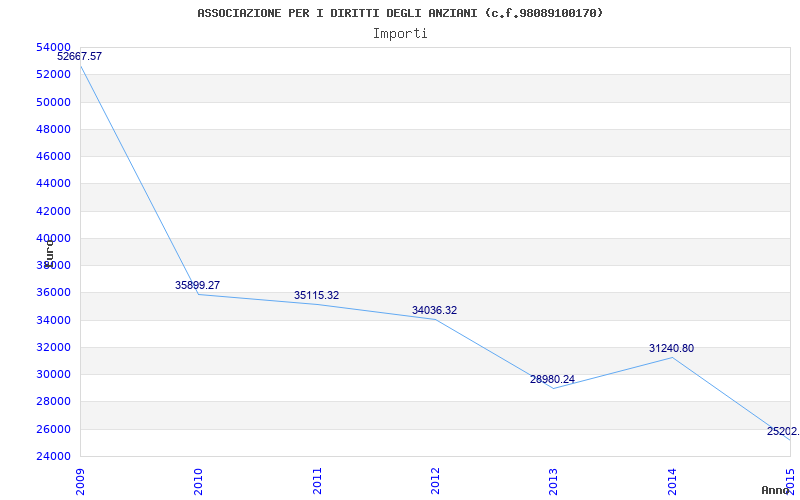Screen dimensions: 800x500
Task: Click the y-axis value 42000
Action: click(54, 211)
